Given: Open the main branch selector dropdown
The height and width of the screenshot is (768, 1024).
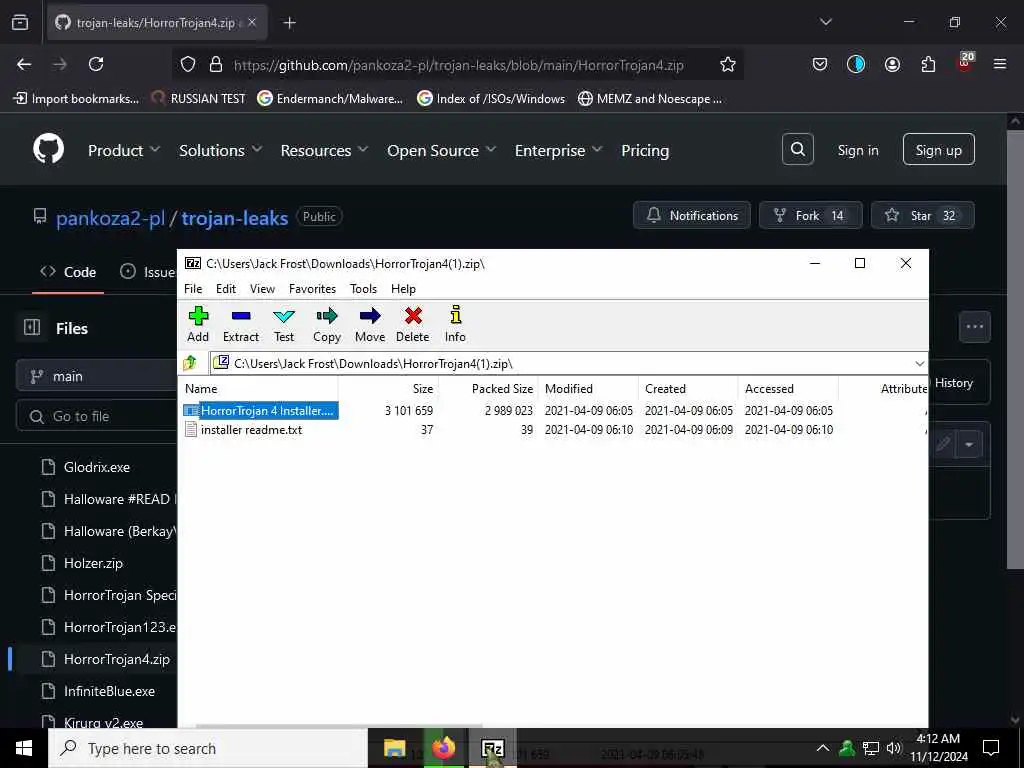Looking at the screenshot, I should pos(96,376).
